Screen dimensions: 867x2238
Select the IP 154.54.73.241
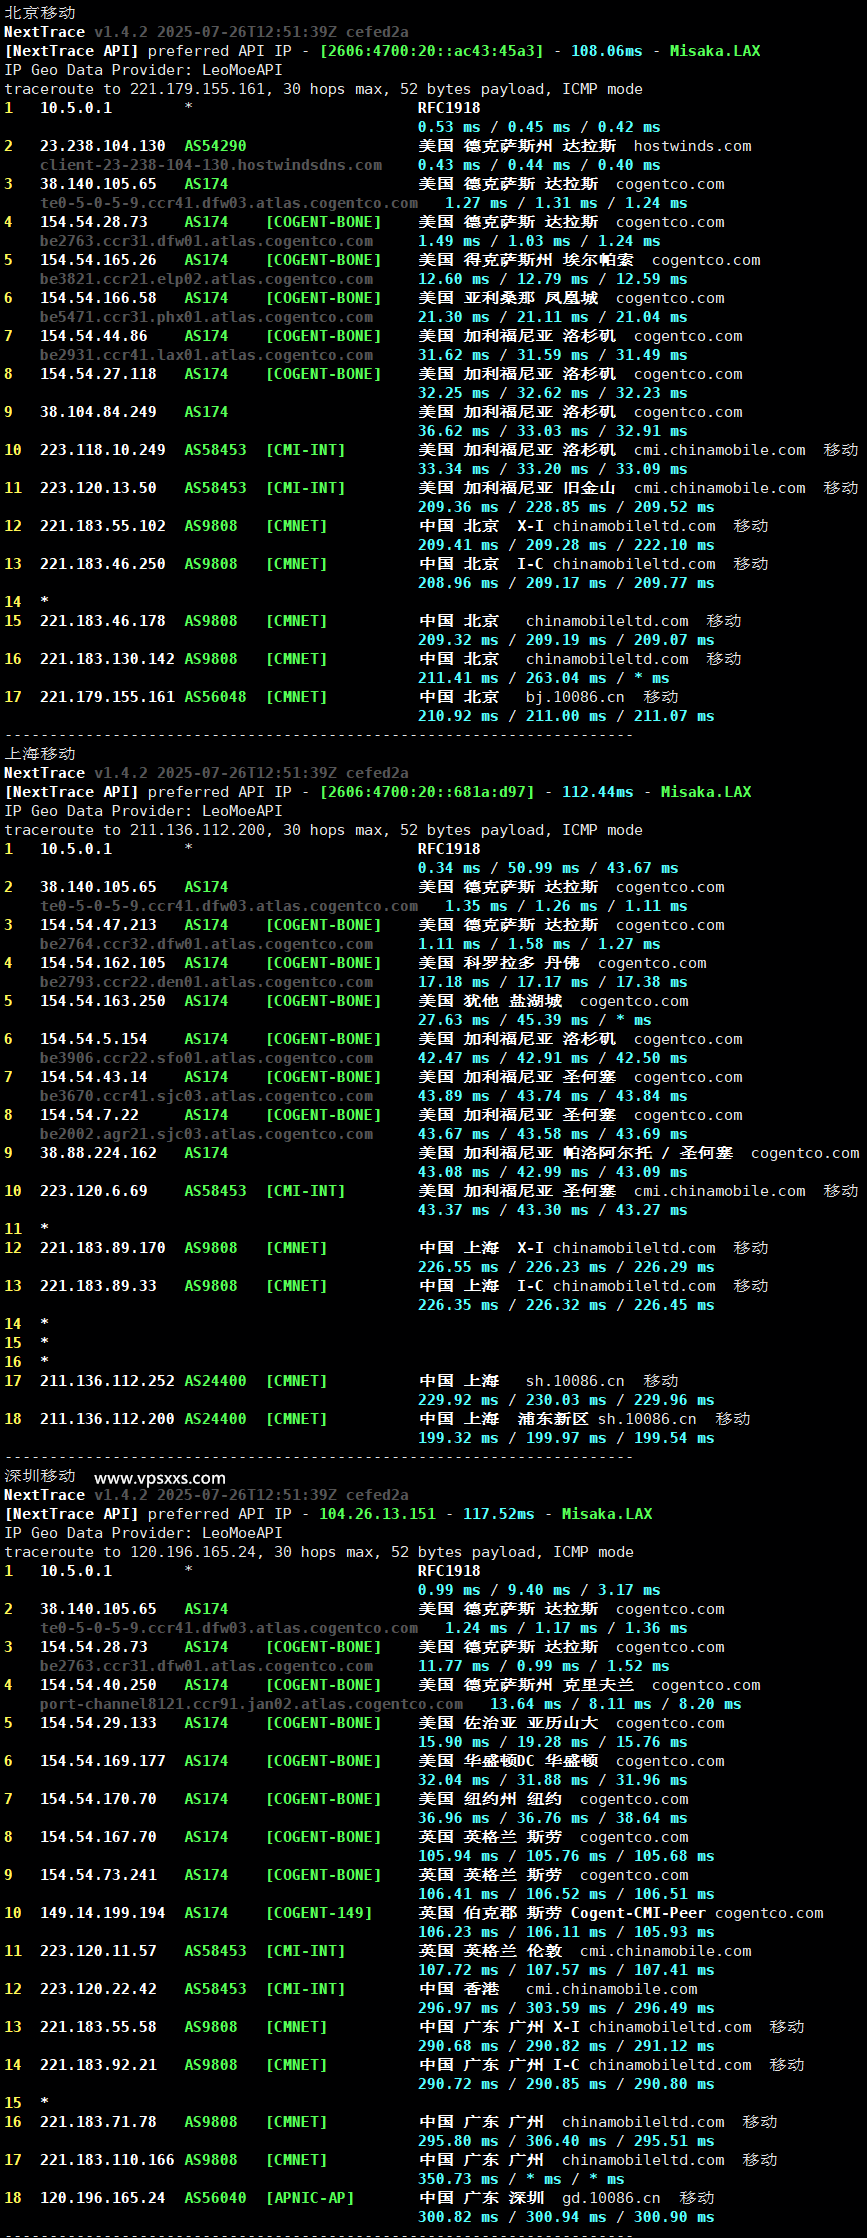pyautogui.click(x=98, y=1875)
